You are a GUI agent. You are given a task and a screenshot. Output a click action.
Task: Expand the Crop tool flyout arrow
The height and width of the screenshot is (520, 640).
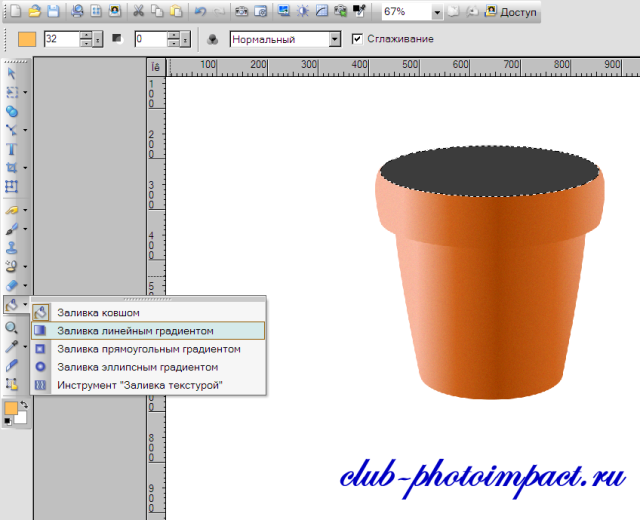pos(25,168)
